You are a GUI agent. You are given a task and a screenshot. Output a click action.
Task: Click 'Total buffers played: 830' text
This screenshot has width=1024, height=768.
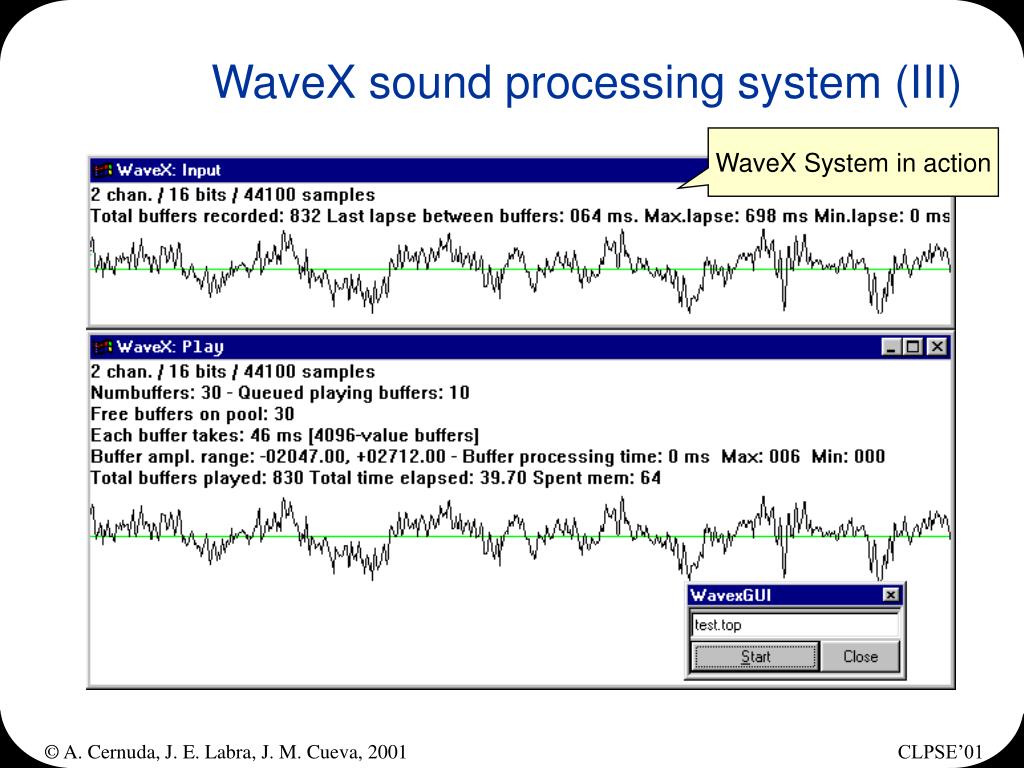[197, 478]
